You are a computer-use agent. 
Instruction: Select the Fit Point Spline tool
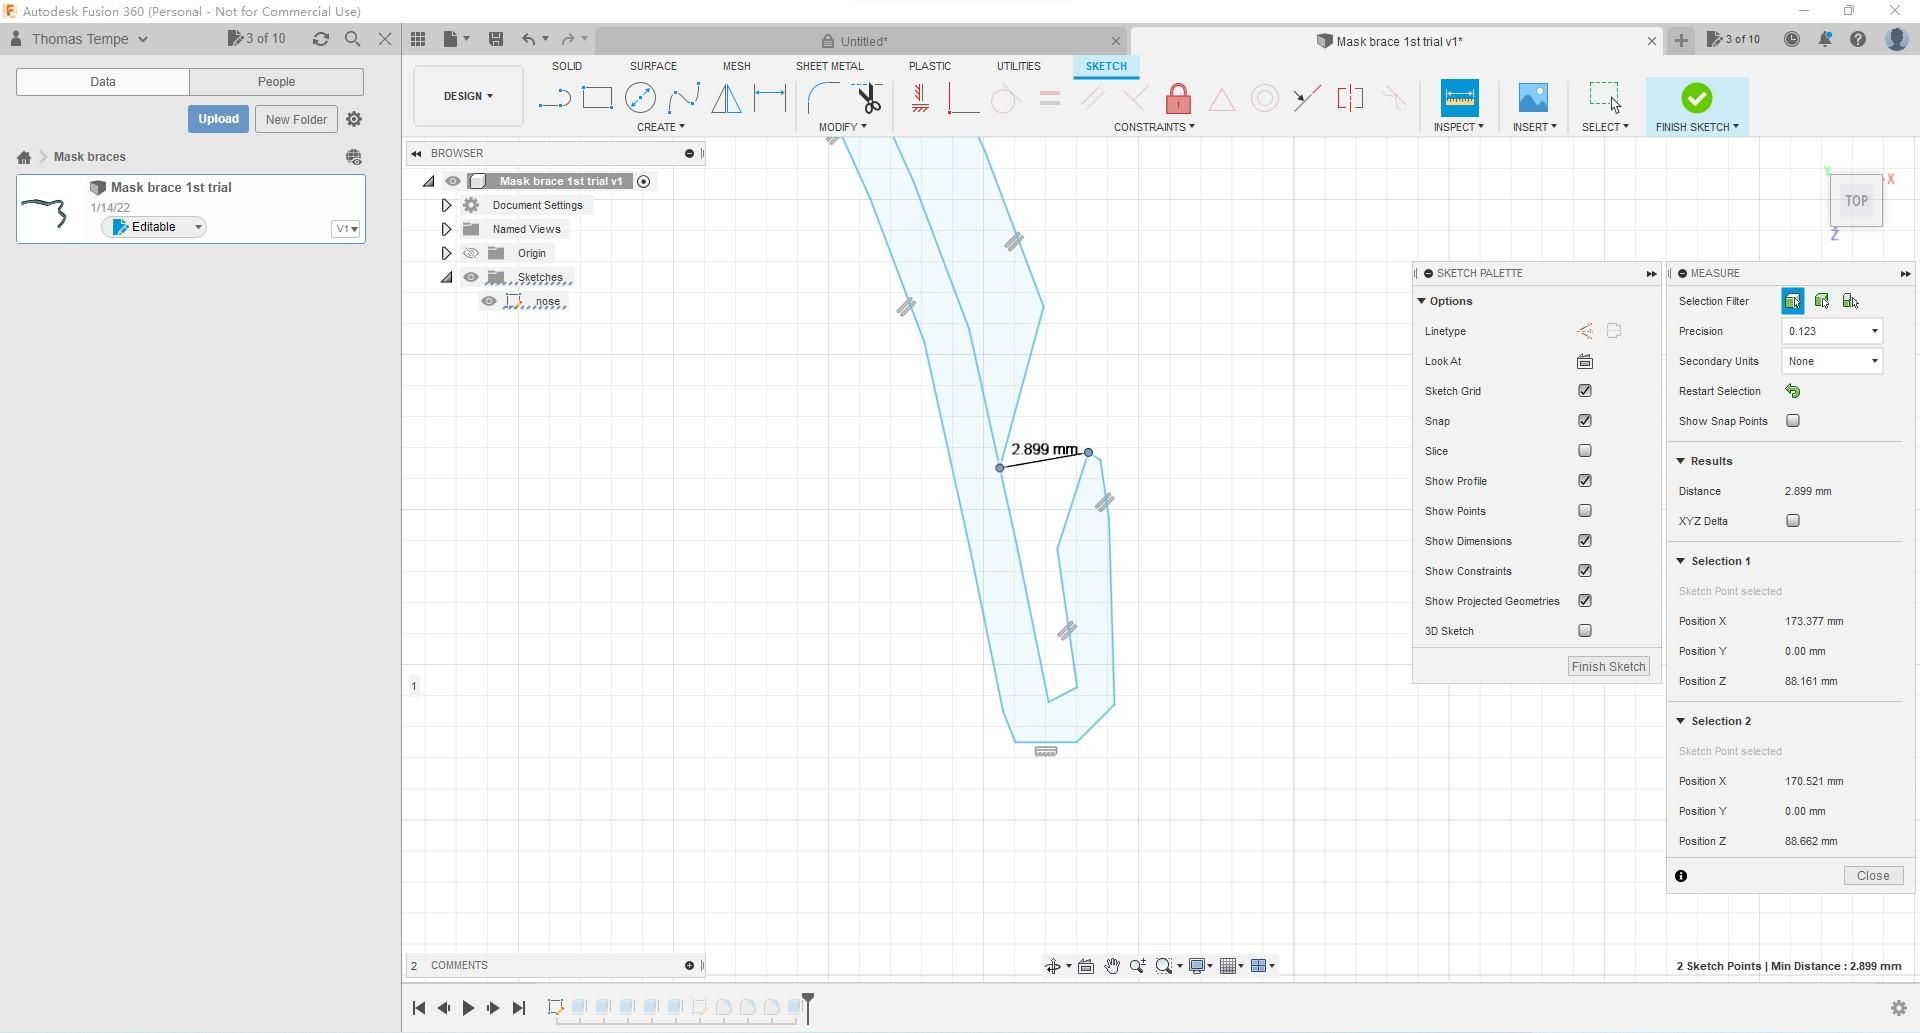coord(684,98)
